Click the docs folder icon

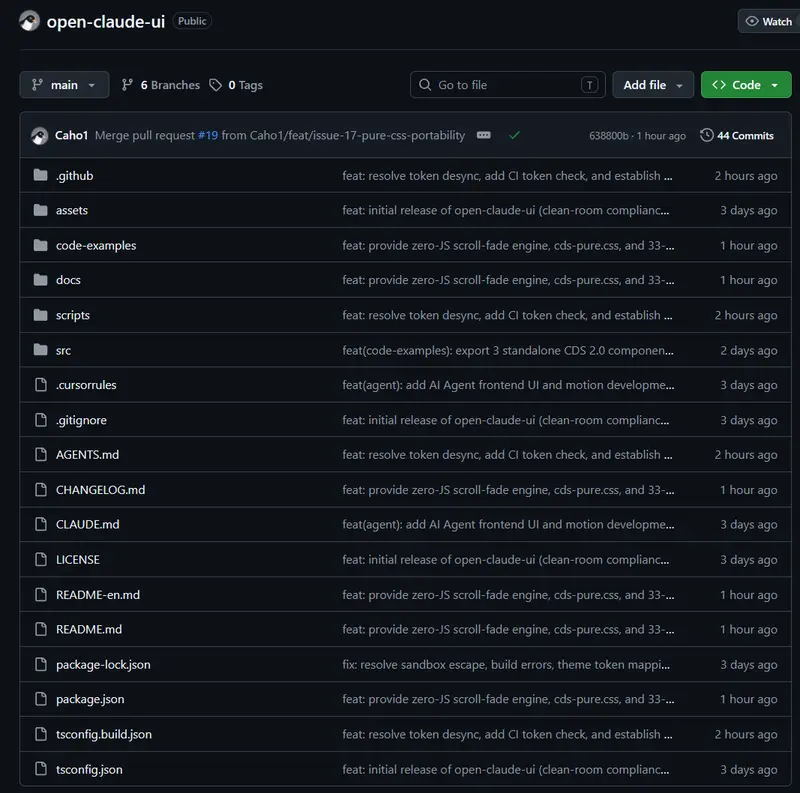40,280
